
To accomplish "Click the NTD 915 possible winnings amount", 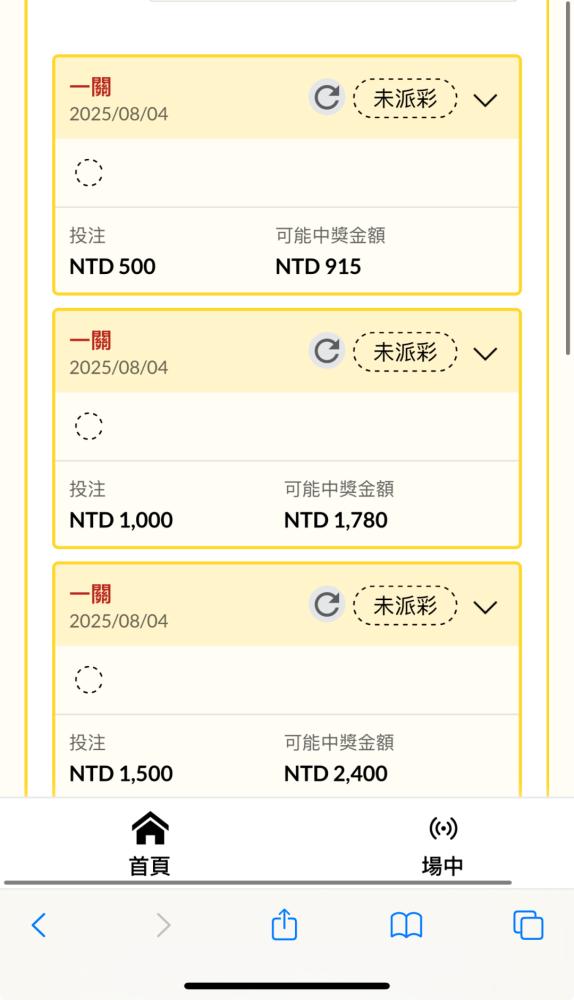I will pyautogui.click(x=318, y=266).
